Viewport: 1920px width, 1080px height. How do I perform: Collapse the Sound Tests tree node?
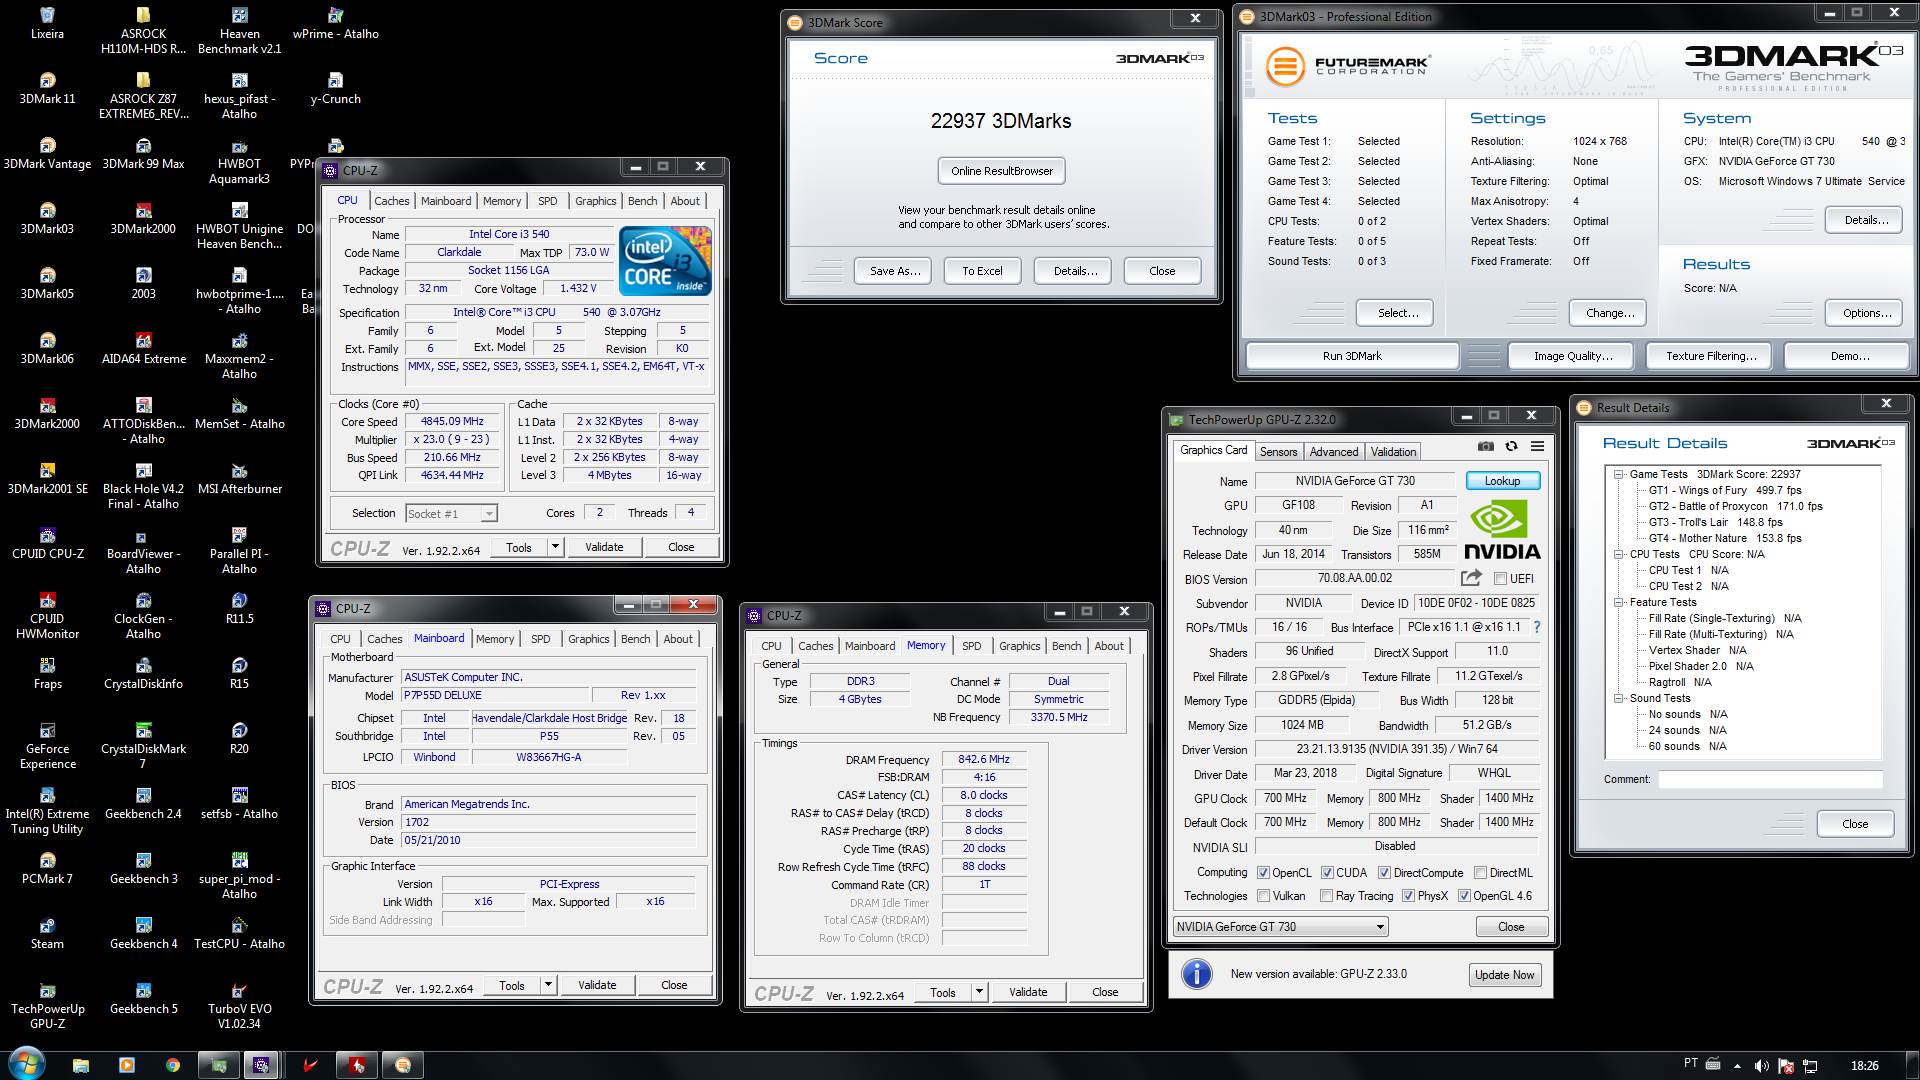pyautogui.click(x=1618, y=698)
